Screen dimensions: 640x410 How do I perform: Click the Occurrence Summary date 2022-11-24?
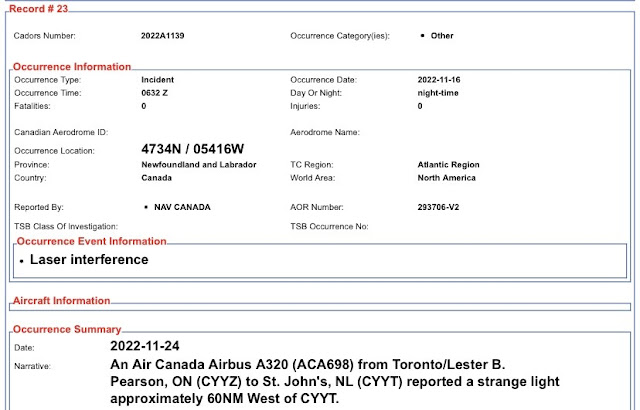click(x=153, y=346)
